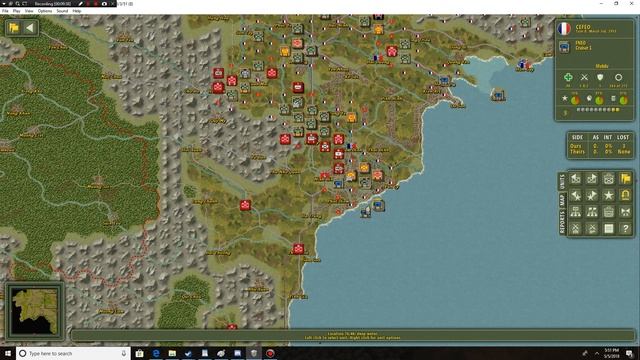The width and height of the screenshot is (640, 360).
Task: Click the first crossed swords icon in bottom row
Action: pos(576,229)
